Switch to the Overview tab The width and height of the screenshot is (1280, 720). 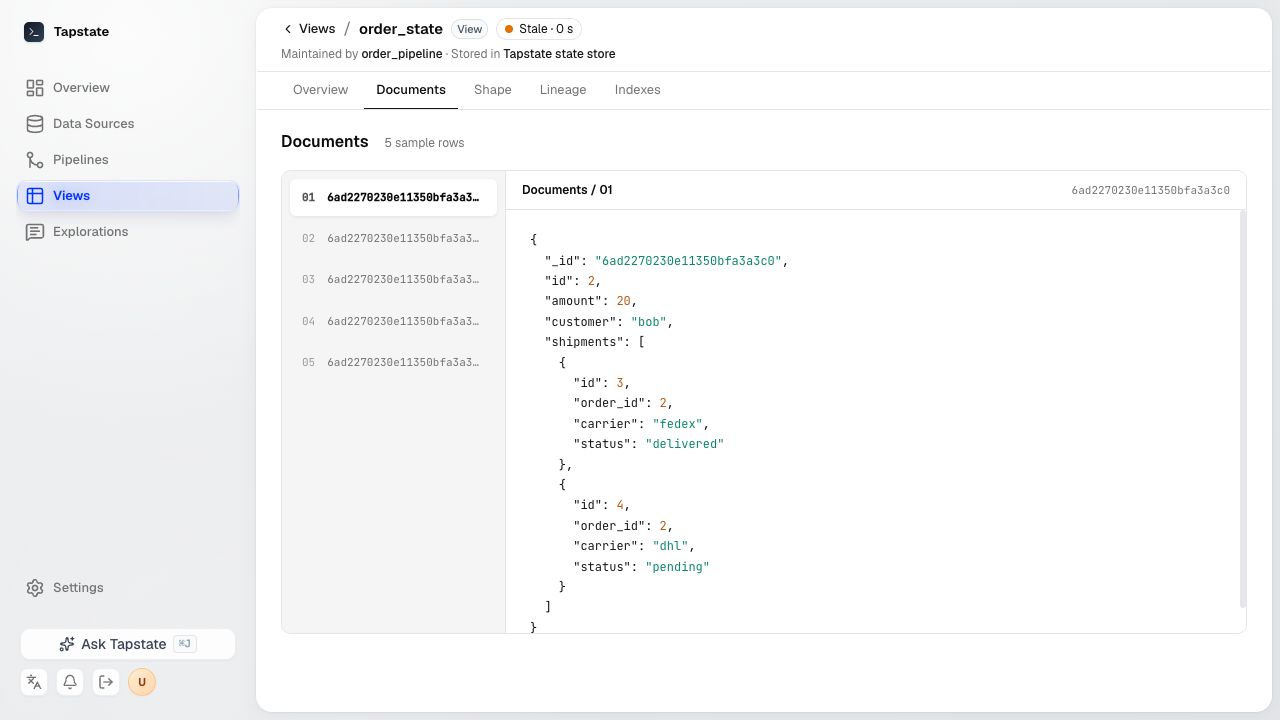(320, 90)
